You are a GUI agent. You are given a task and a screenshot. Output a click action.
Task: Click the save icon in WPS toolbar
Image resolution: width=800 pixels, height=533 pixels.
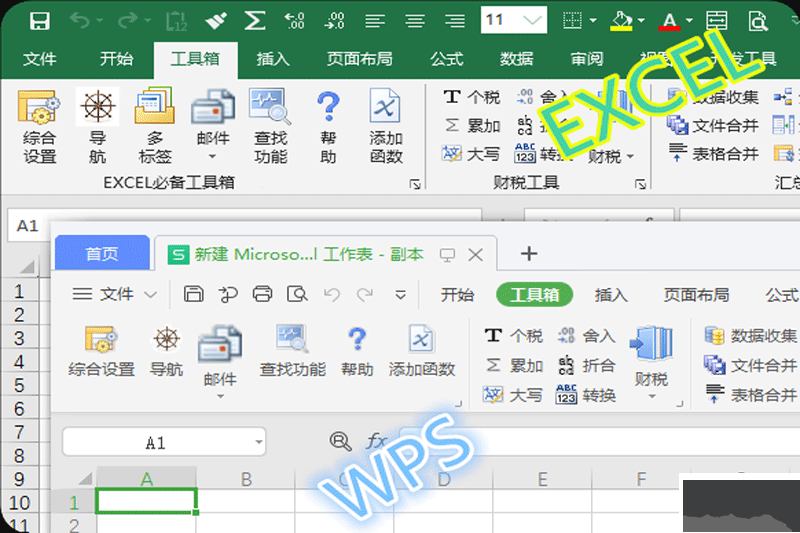pos(193,294)
